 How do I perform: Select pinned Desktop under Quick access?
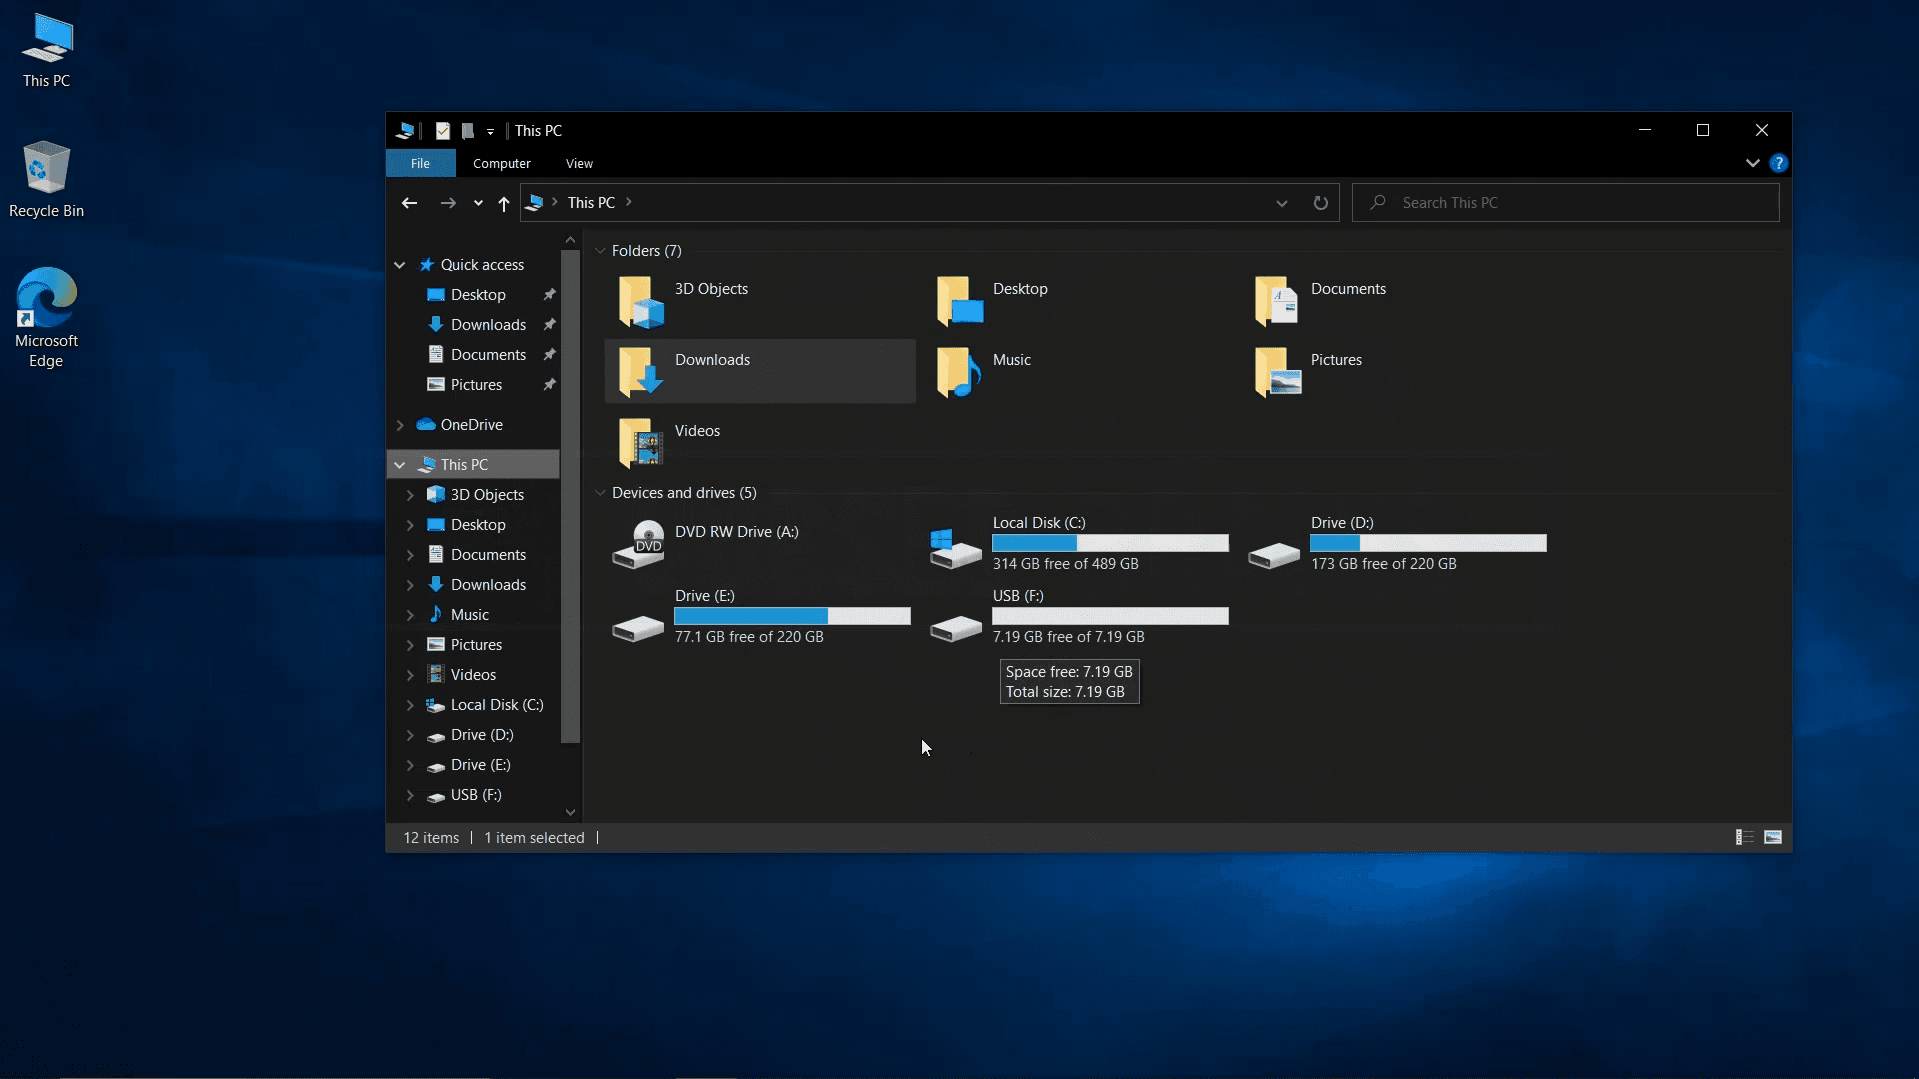478,295
